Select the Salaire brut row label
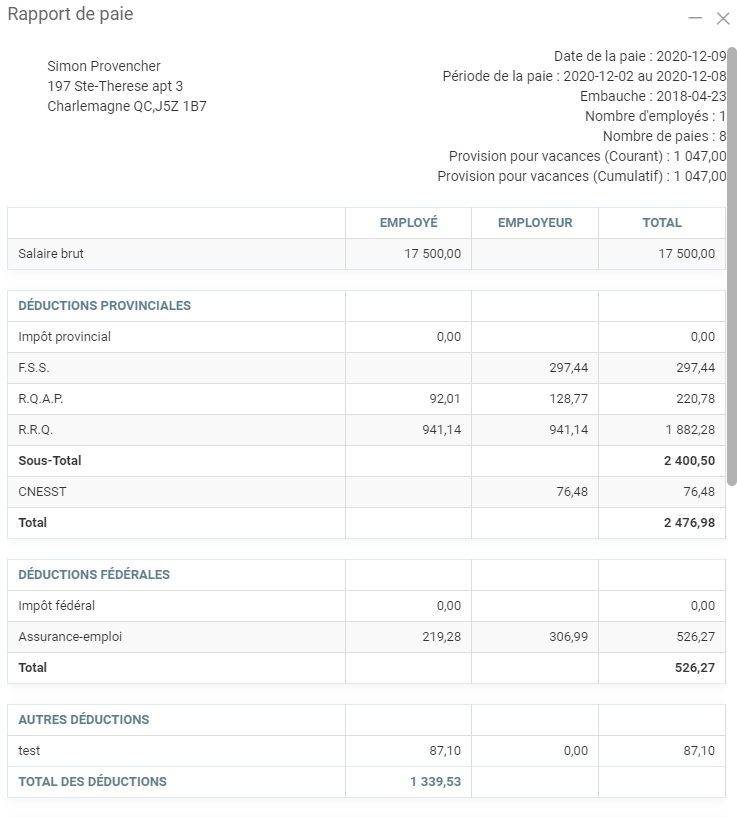This screenshot has width=737, height=817. pyautogui.click(x=51, y=254)
